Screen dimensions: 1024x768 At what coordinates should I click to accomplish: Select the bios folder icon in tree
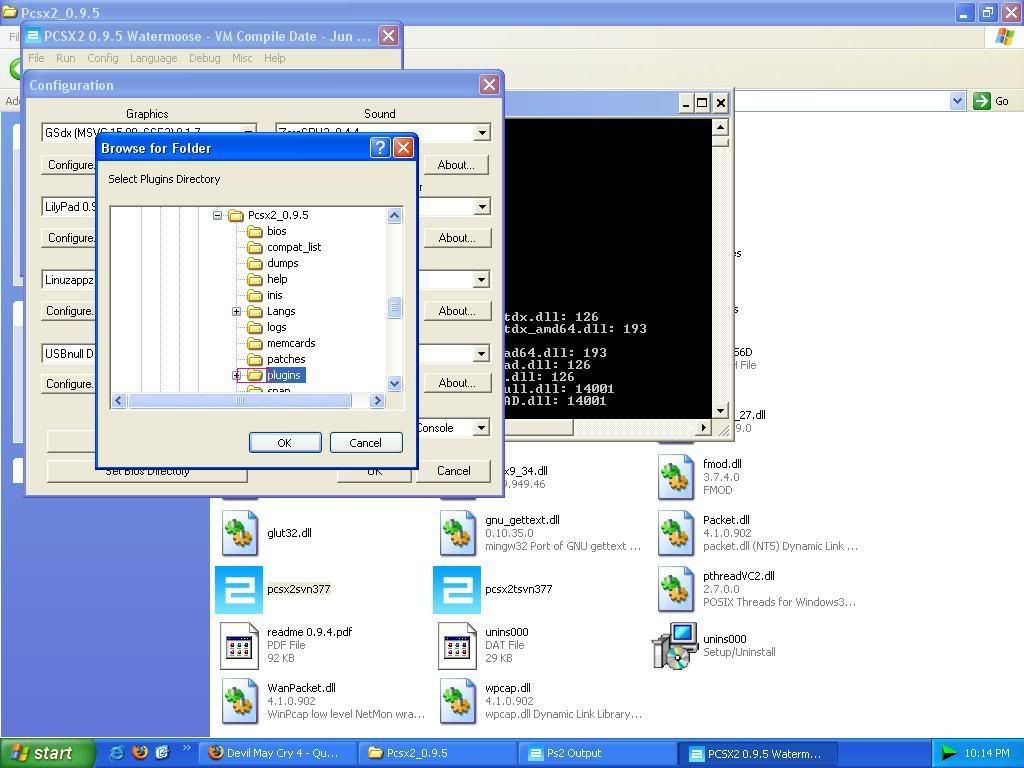click(255, 231)
